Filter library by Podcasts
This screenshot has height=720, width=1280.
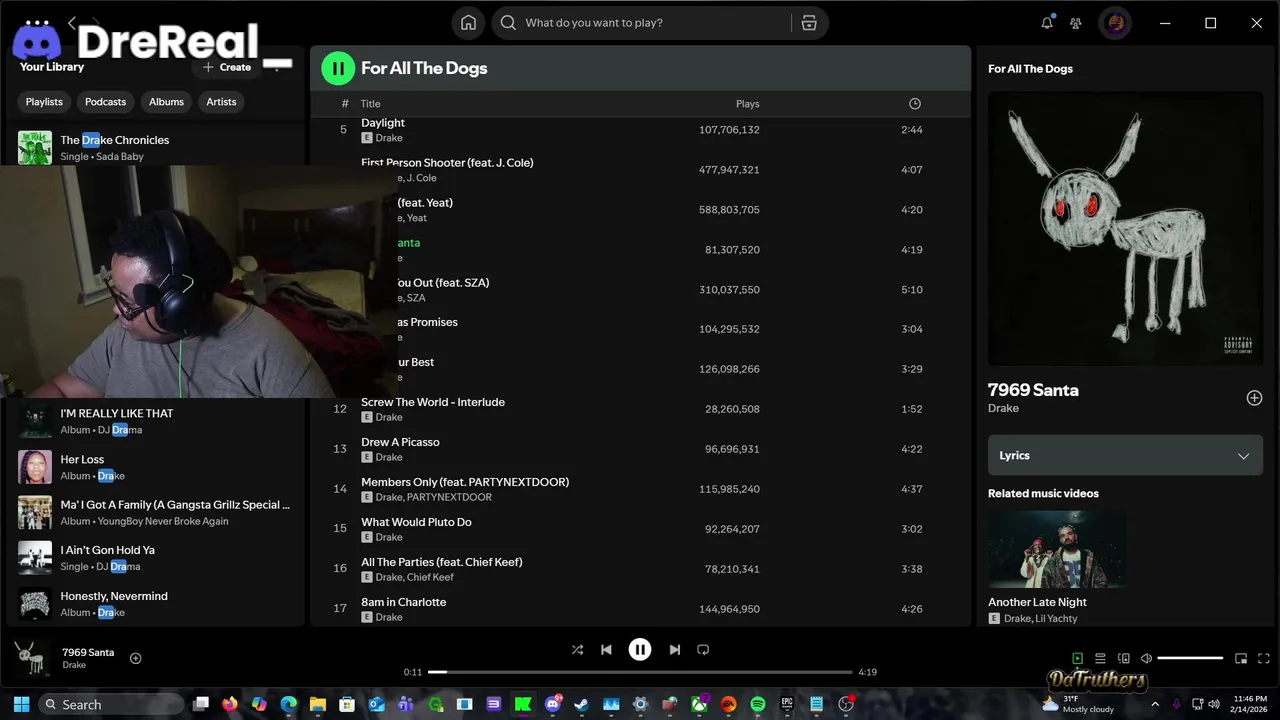click(105, 102)
